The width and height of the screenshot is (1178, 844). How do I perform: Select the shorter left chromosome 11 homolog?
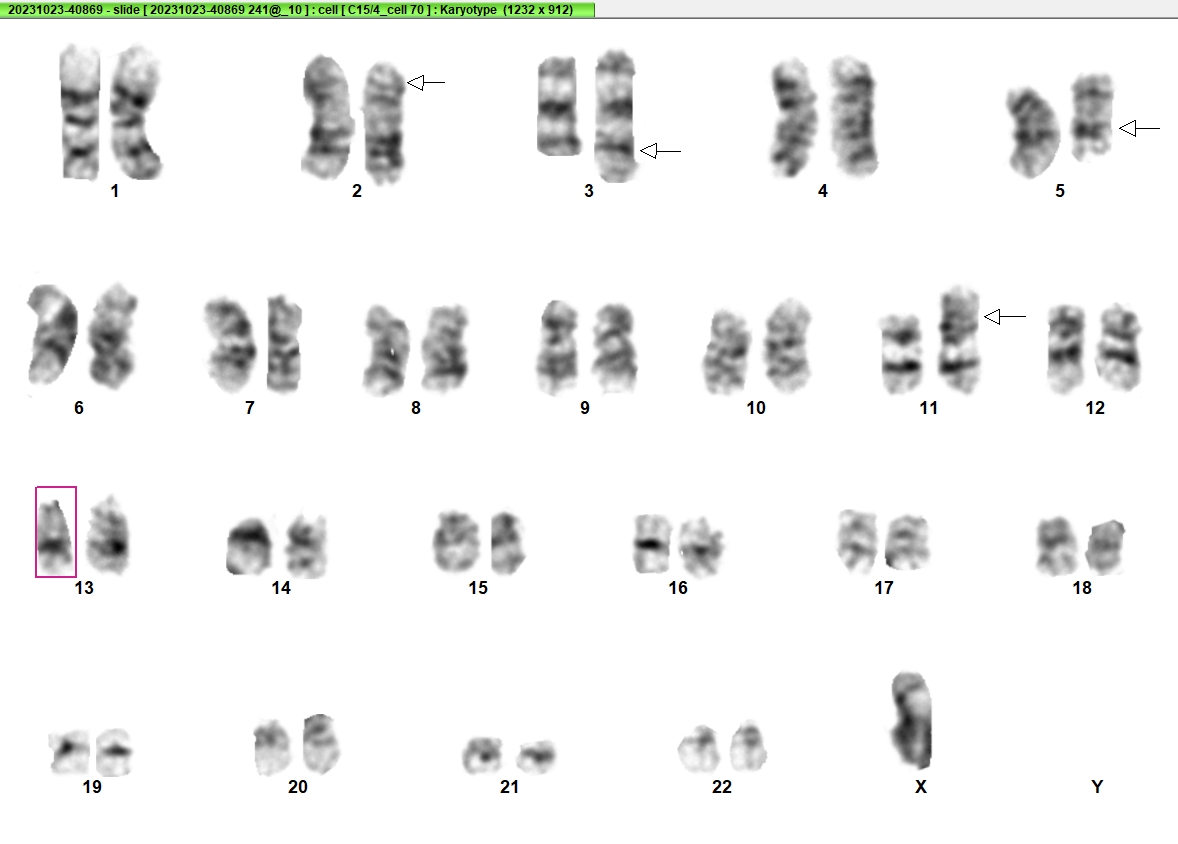[x=902, y=353]
